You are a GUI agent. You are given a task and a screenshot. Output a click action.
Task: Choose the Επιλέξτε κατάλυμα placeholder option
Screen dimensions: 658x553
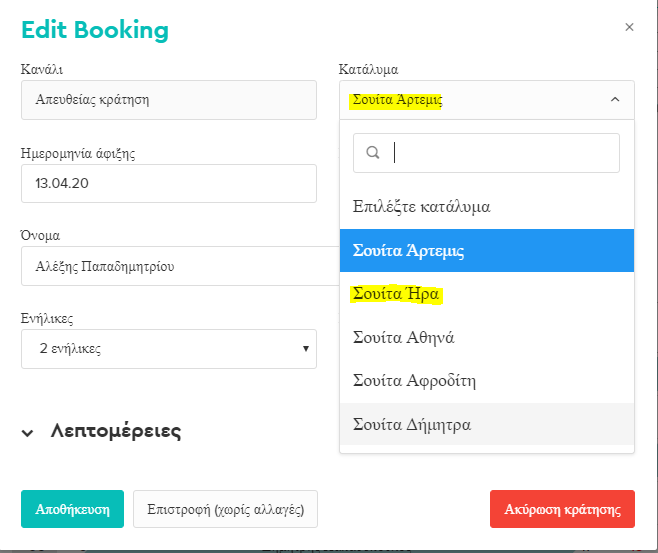487,206
